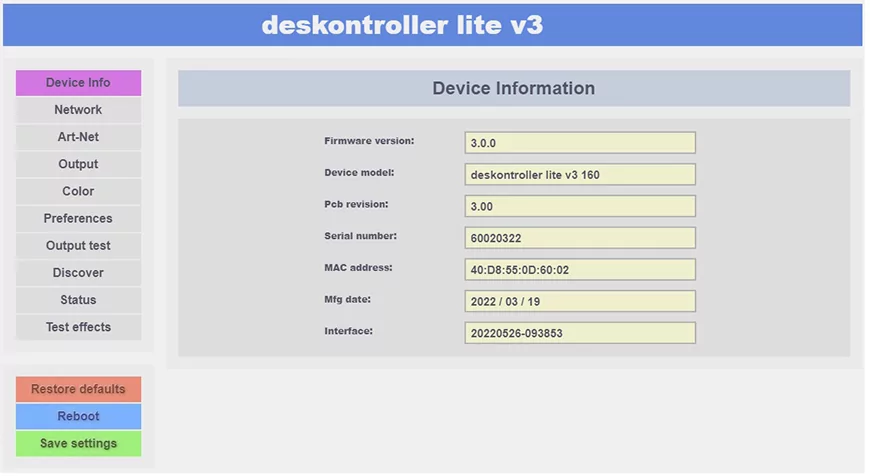This screenshot has width=870, height=476.
Task: Reboot the device
Action: (78, 417)
